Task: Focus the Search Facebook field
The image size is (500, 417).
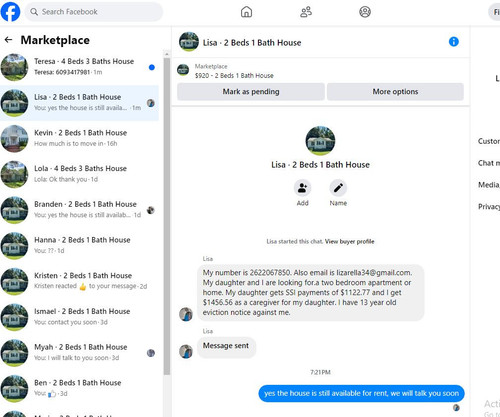Action: coord(94,12)
